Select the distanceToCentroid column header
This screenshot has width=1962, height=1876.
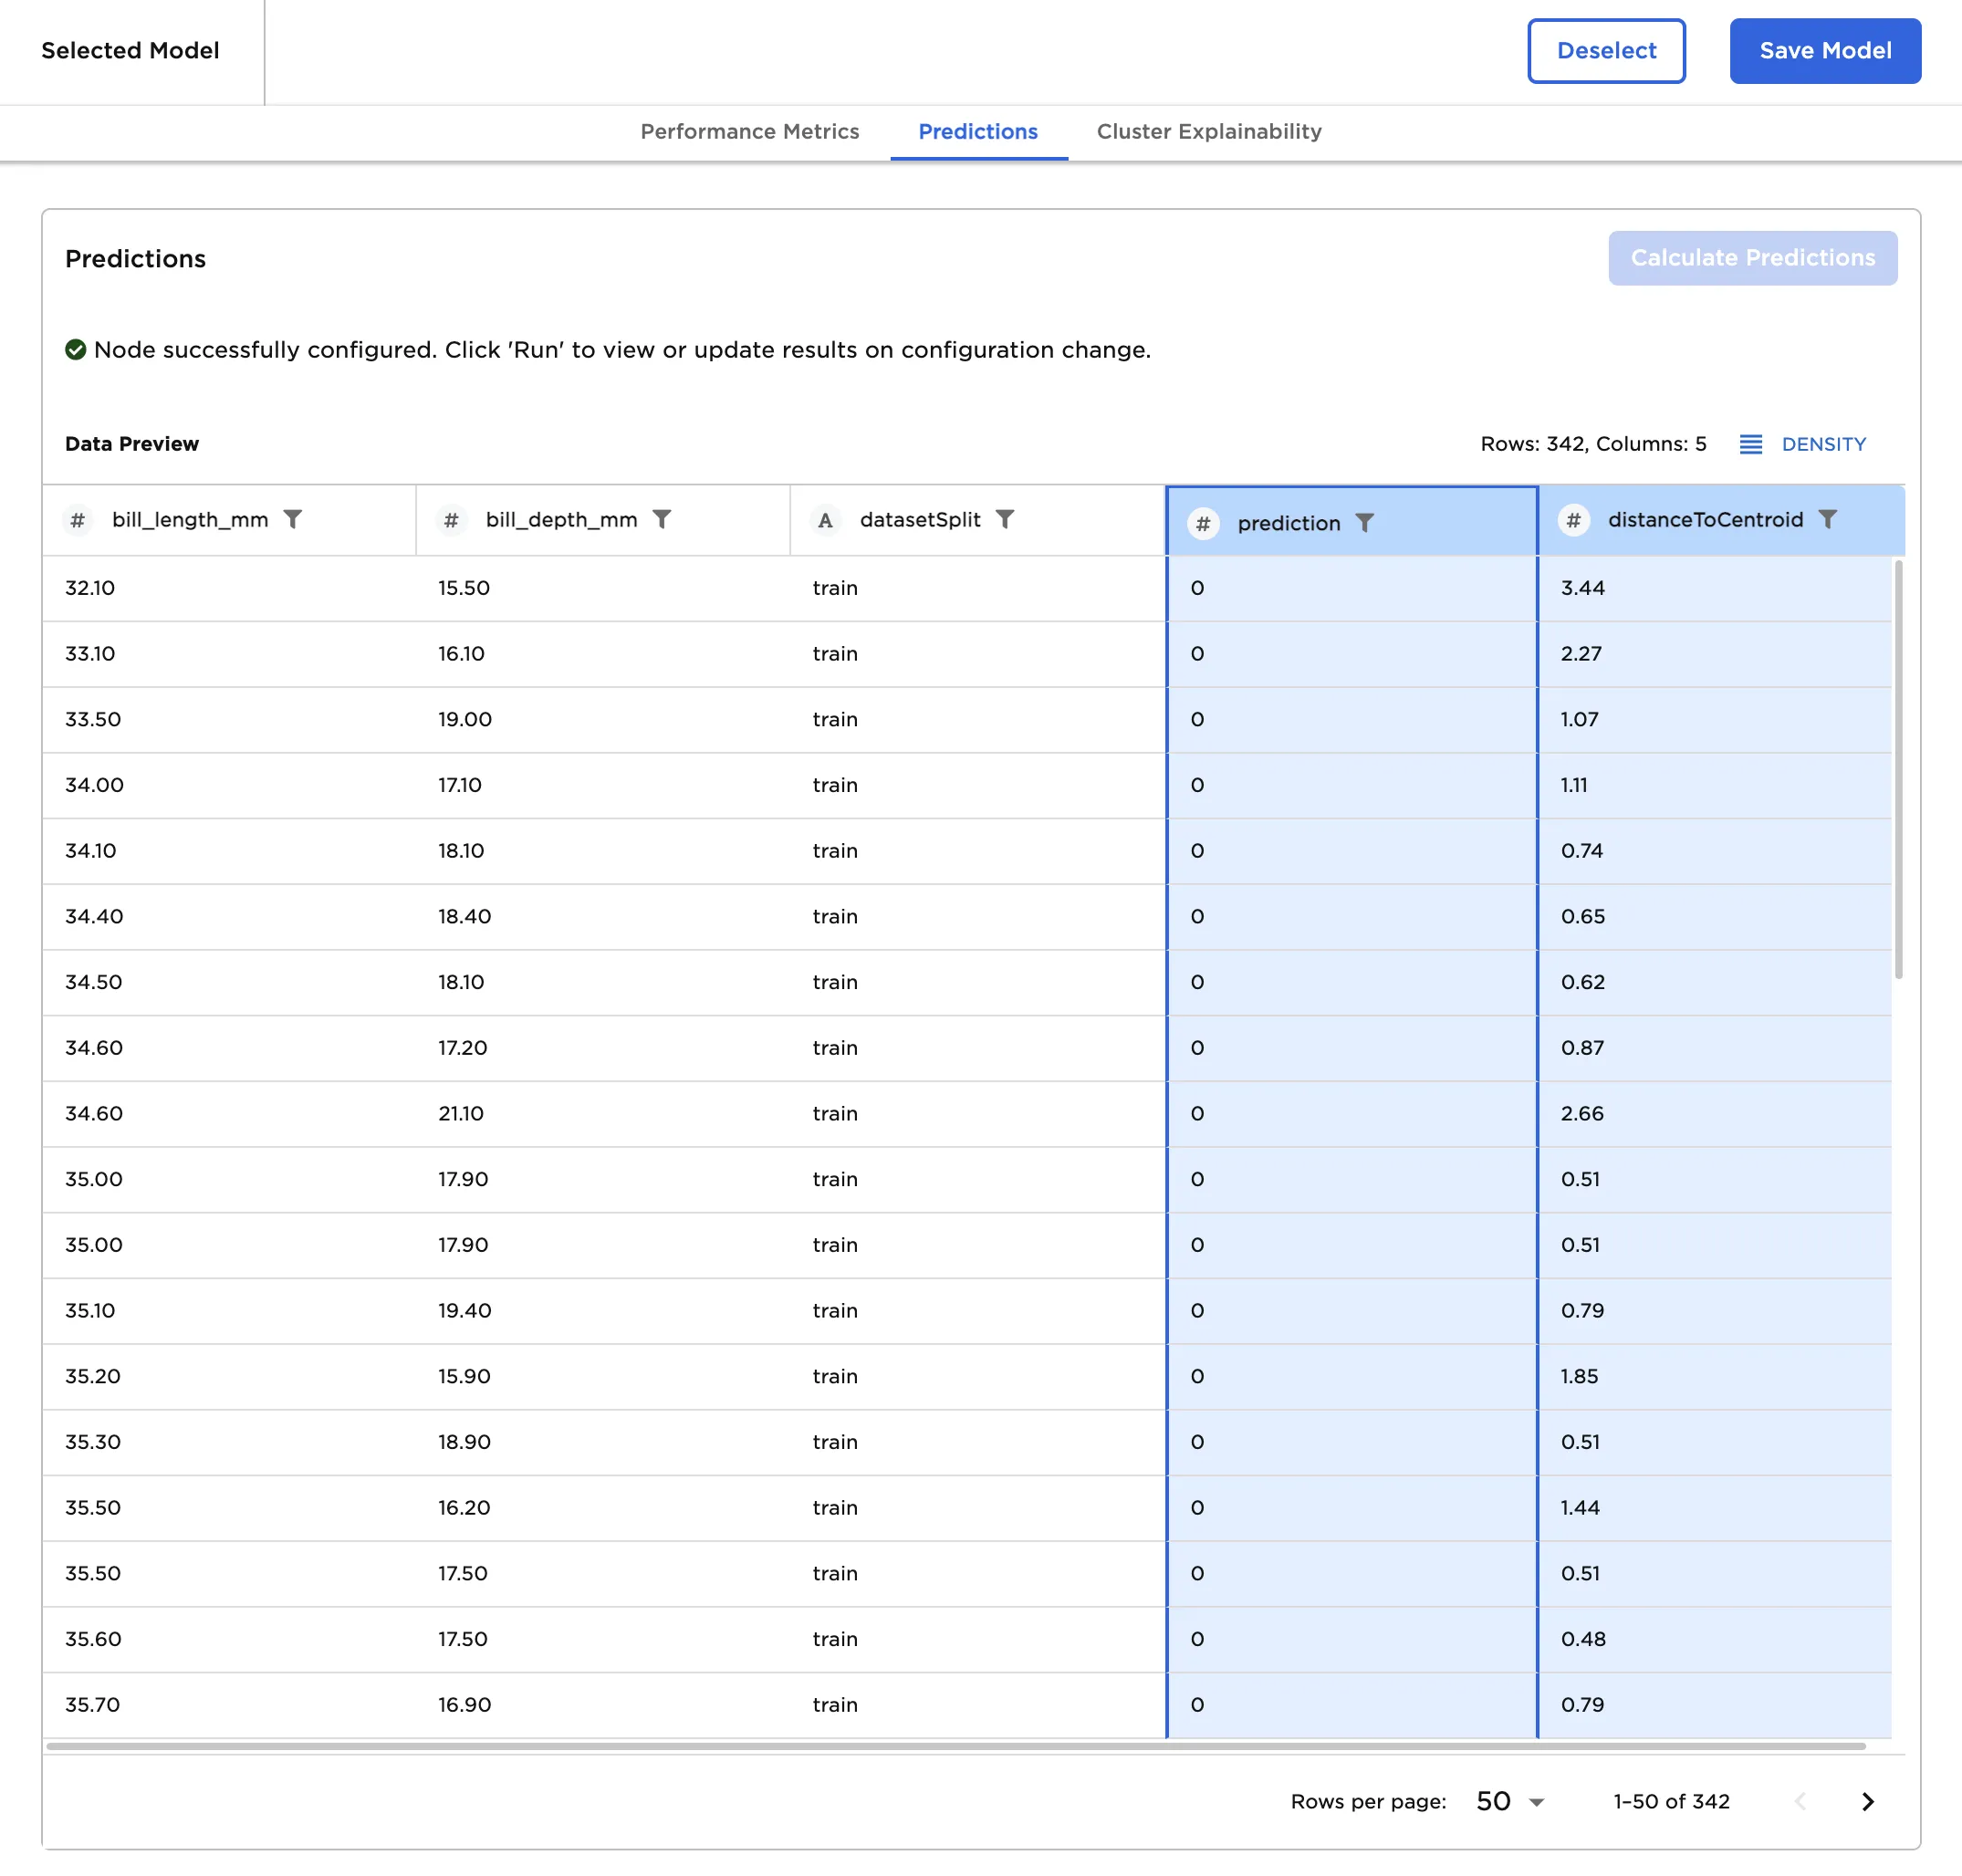pyautogui.click(x=1704, y=520)
